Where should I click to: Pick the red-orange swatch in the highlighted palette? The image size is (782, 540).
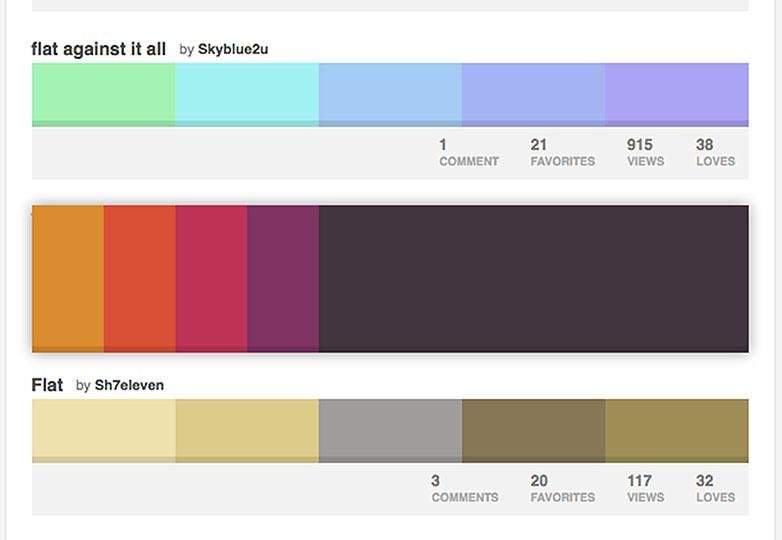tap(140, 278)
